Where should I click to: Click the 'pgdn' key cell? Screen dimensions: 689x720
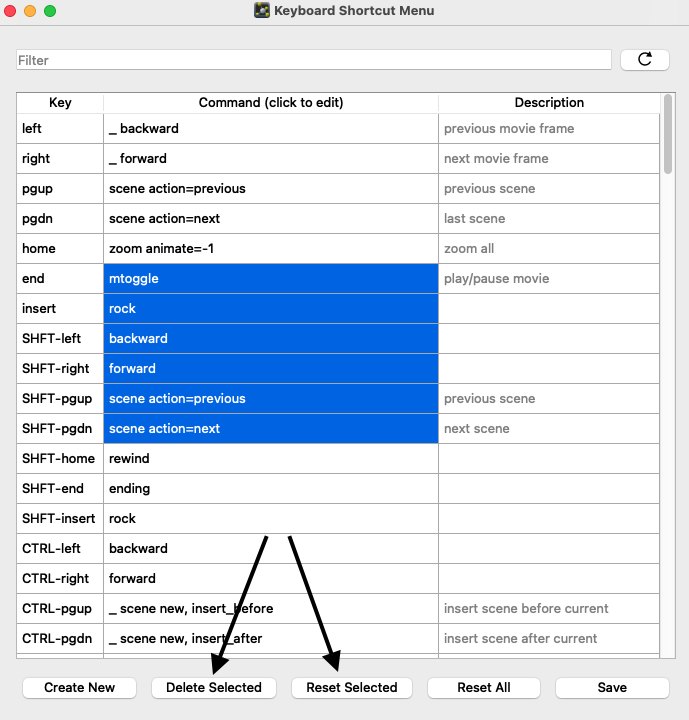60,219
